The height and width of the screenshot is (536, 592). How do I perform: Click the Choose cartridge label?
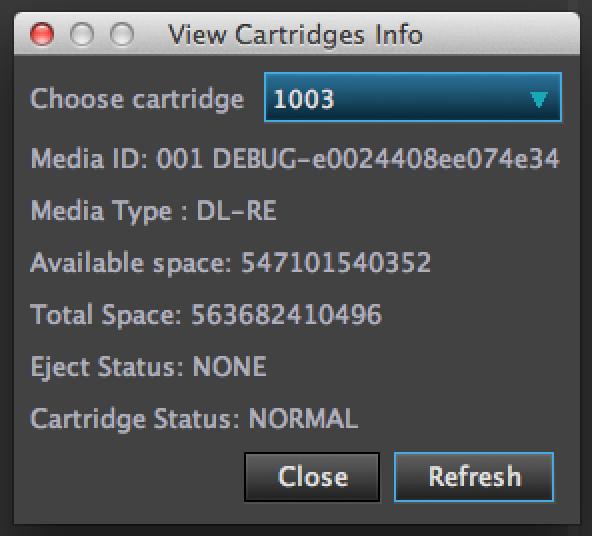pyautogui.click(x=137, y=100)
